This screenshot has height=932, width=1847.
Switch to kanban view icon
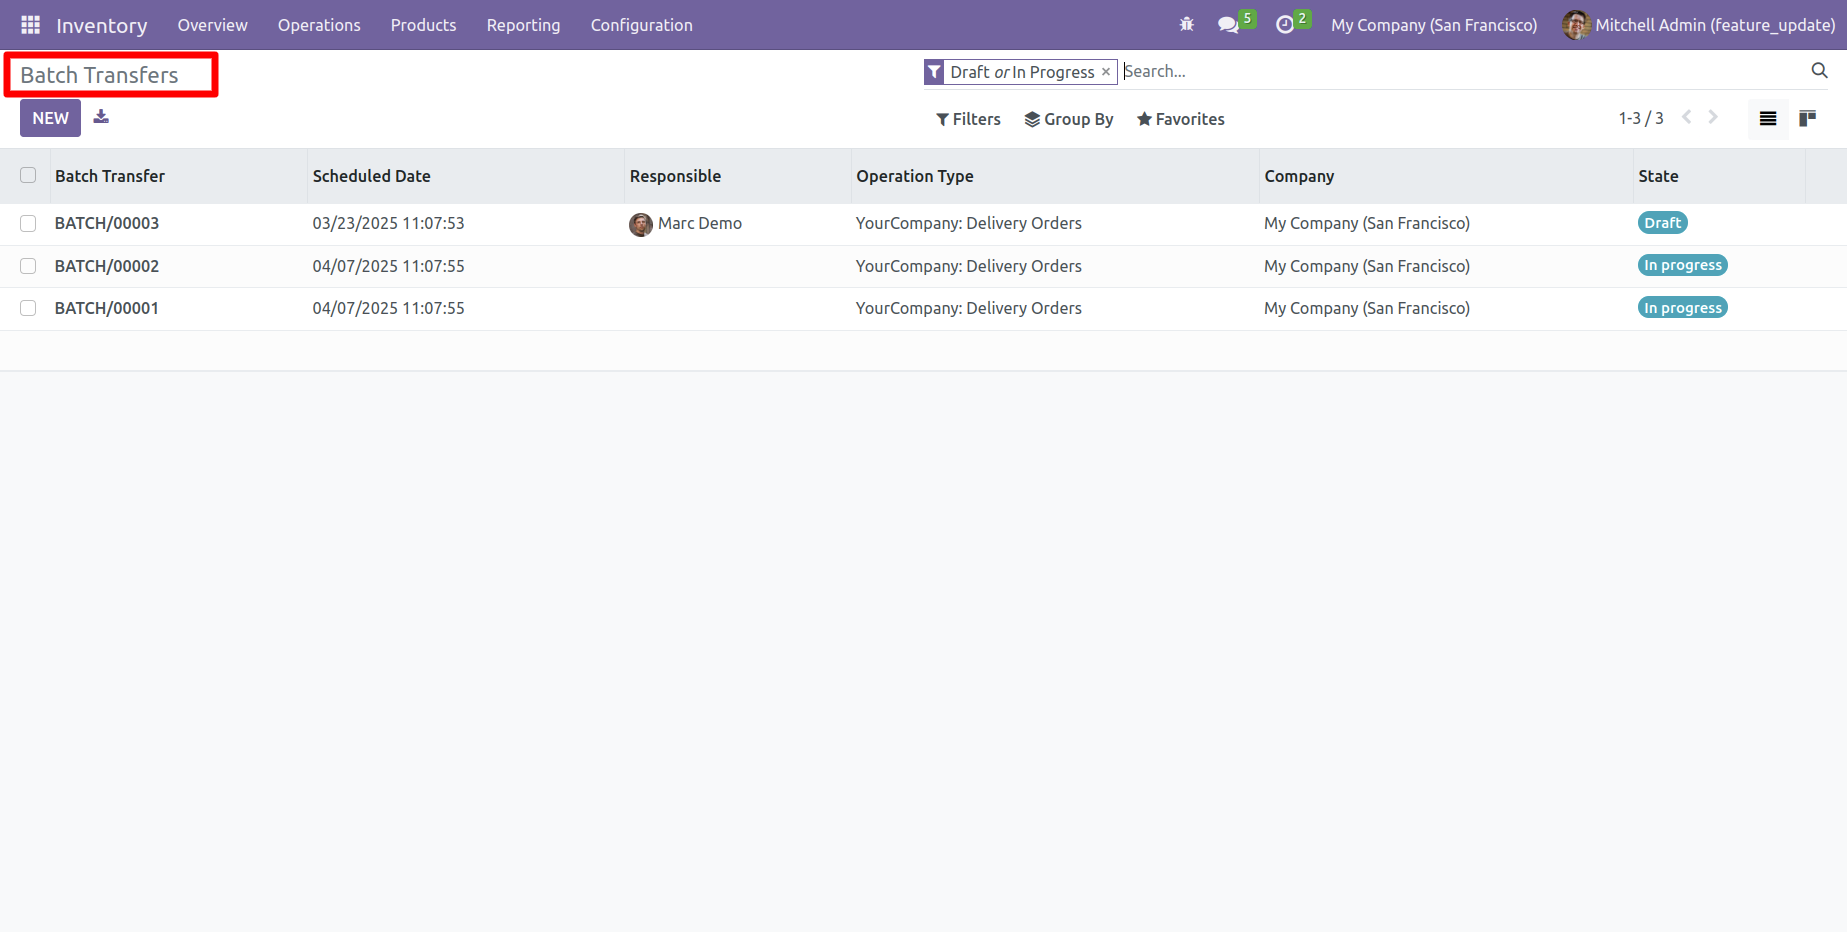pyautogui.click(x=1807, y=119)
